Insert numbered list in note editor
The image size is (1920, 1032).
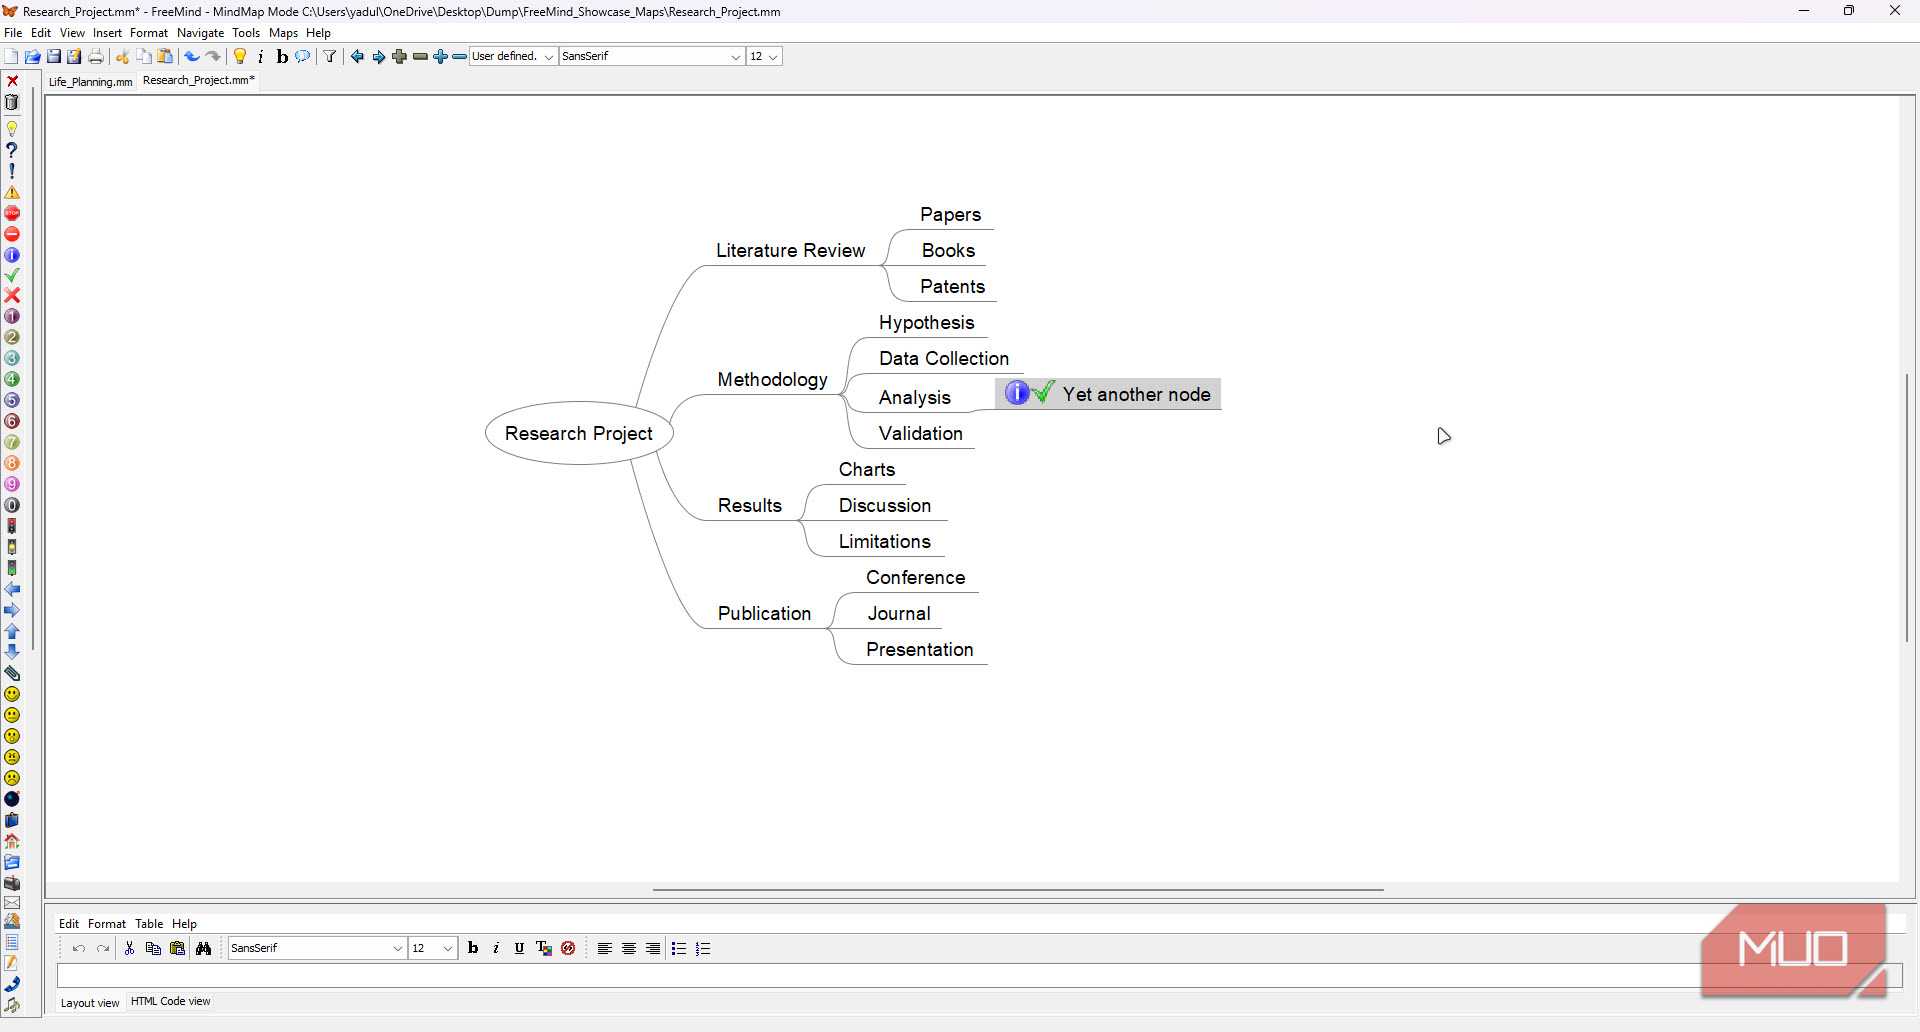tap(703, 949)
